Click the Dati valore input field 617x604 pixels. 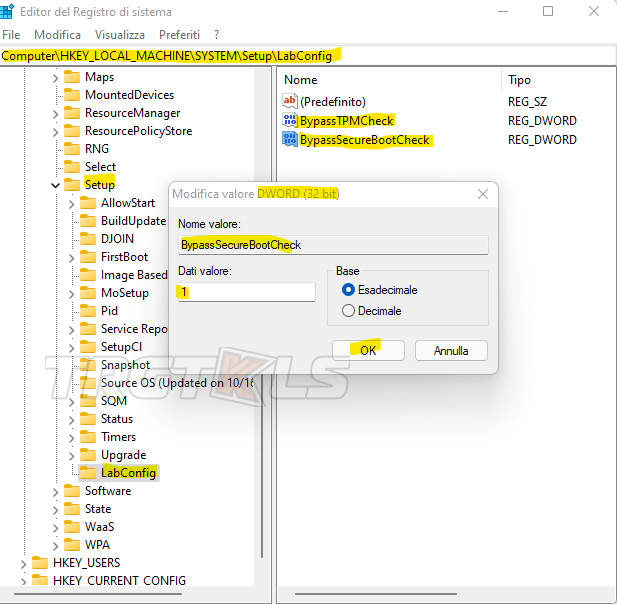(x=245, y=292)
